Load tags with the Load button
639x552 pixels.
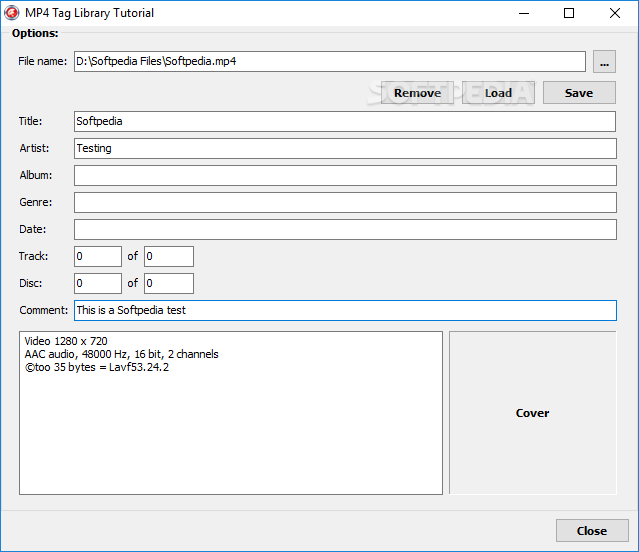(498, 93)
